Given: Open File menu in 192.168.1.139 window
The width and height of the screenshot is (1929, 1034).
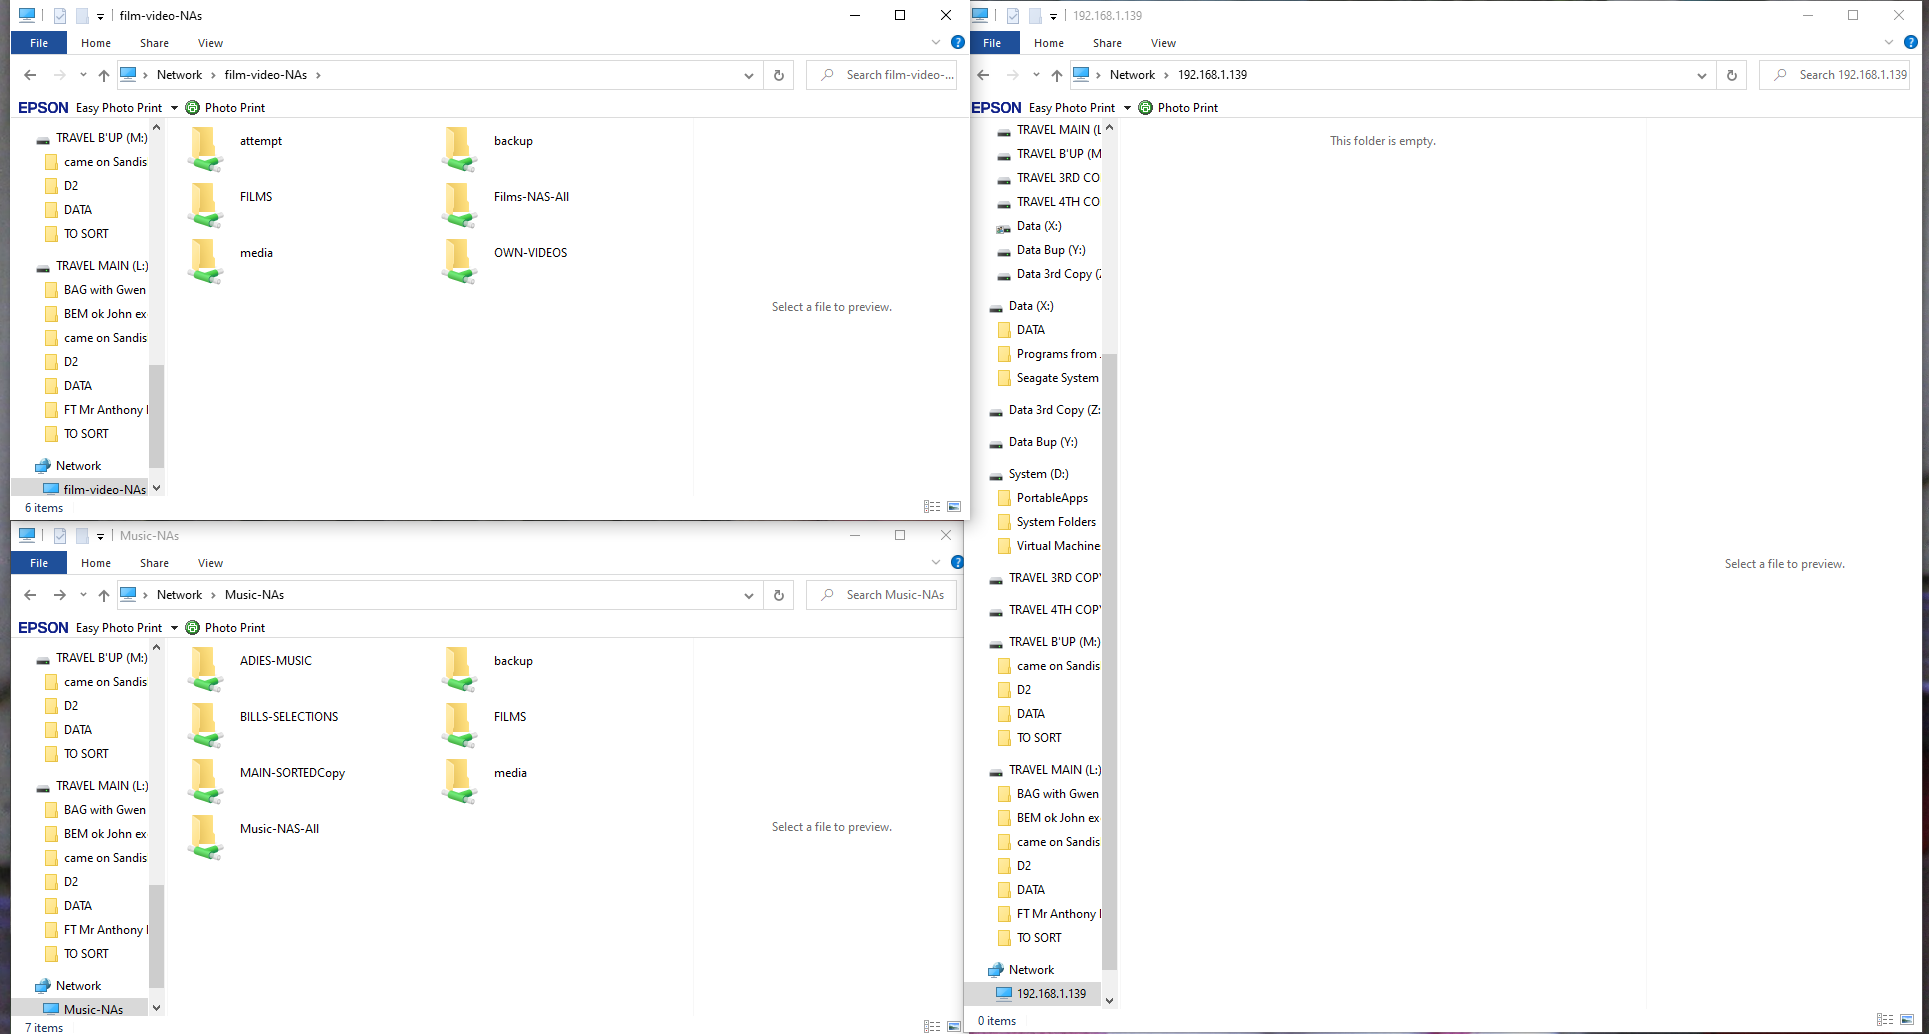Looking at the screenshot, I should pos(992,43).
